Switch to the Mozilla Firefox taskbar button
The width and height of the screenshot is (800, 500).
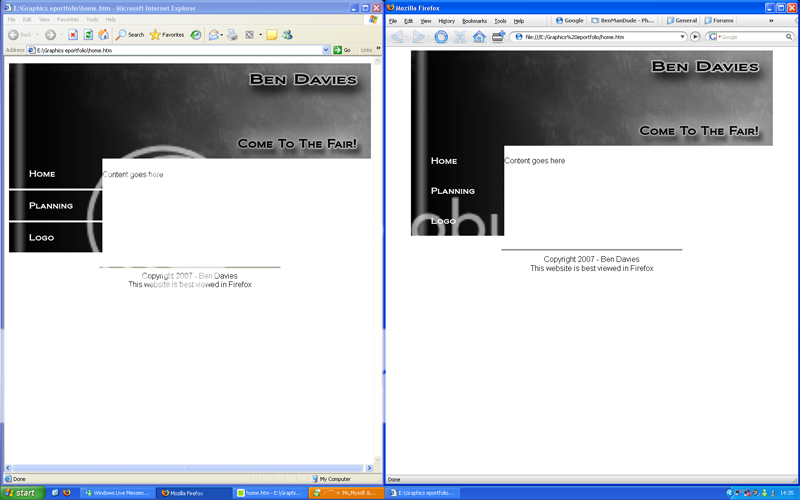coord(194,493)
